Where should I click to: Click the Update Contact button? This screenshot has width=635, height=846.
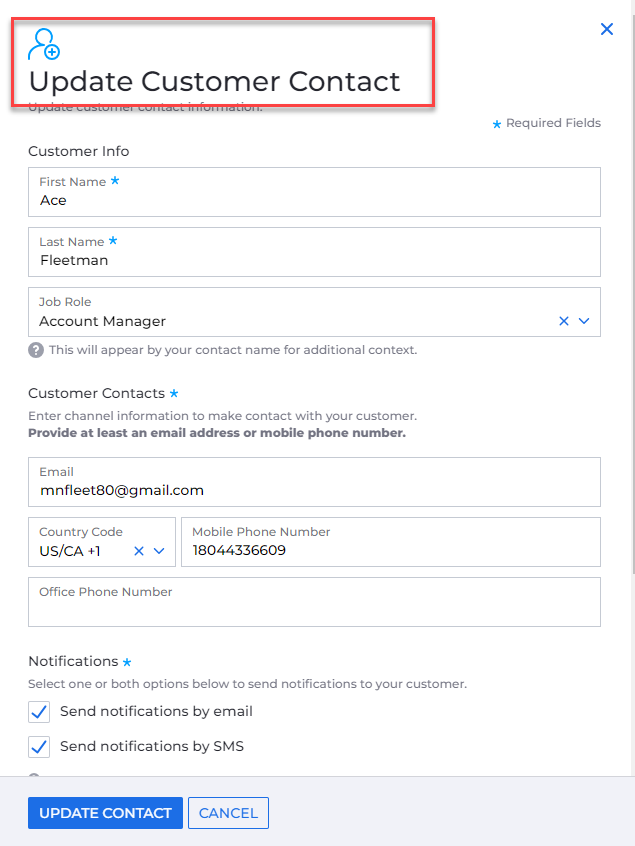point(105,813)
